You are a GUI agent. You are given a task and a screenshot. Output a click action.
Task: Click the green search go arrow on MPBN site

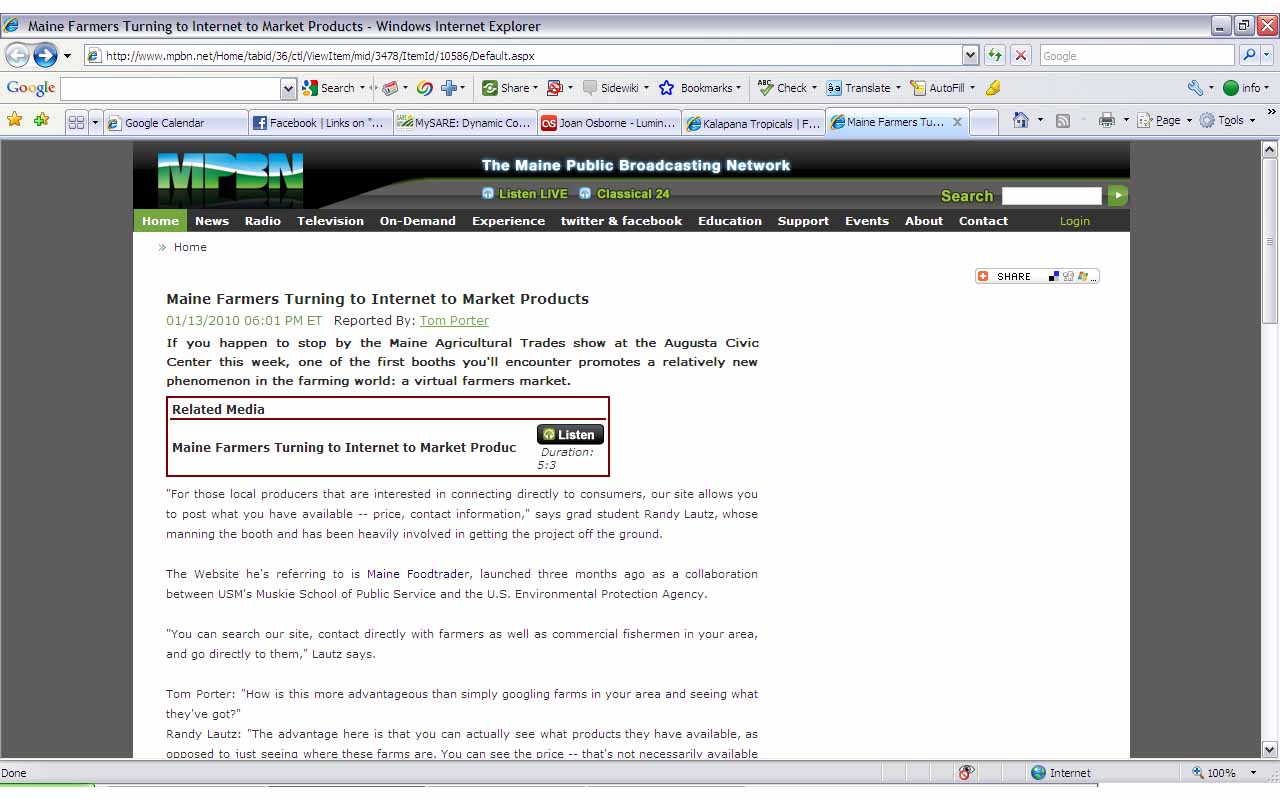coord(1117,196)
